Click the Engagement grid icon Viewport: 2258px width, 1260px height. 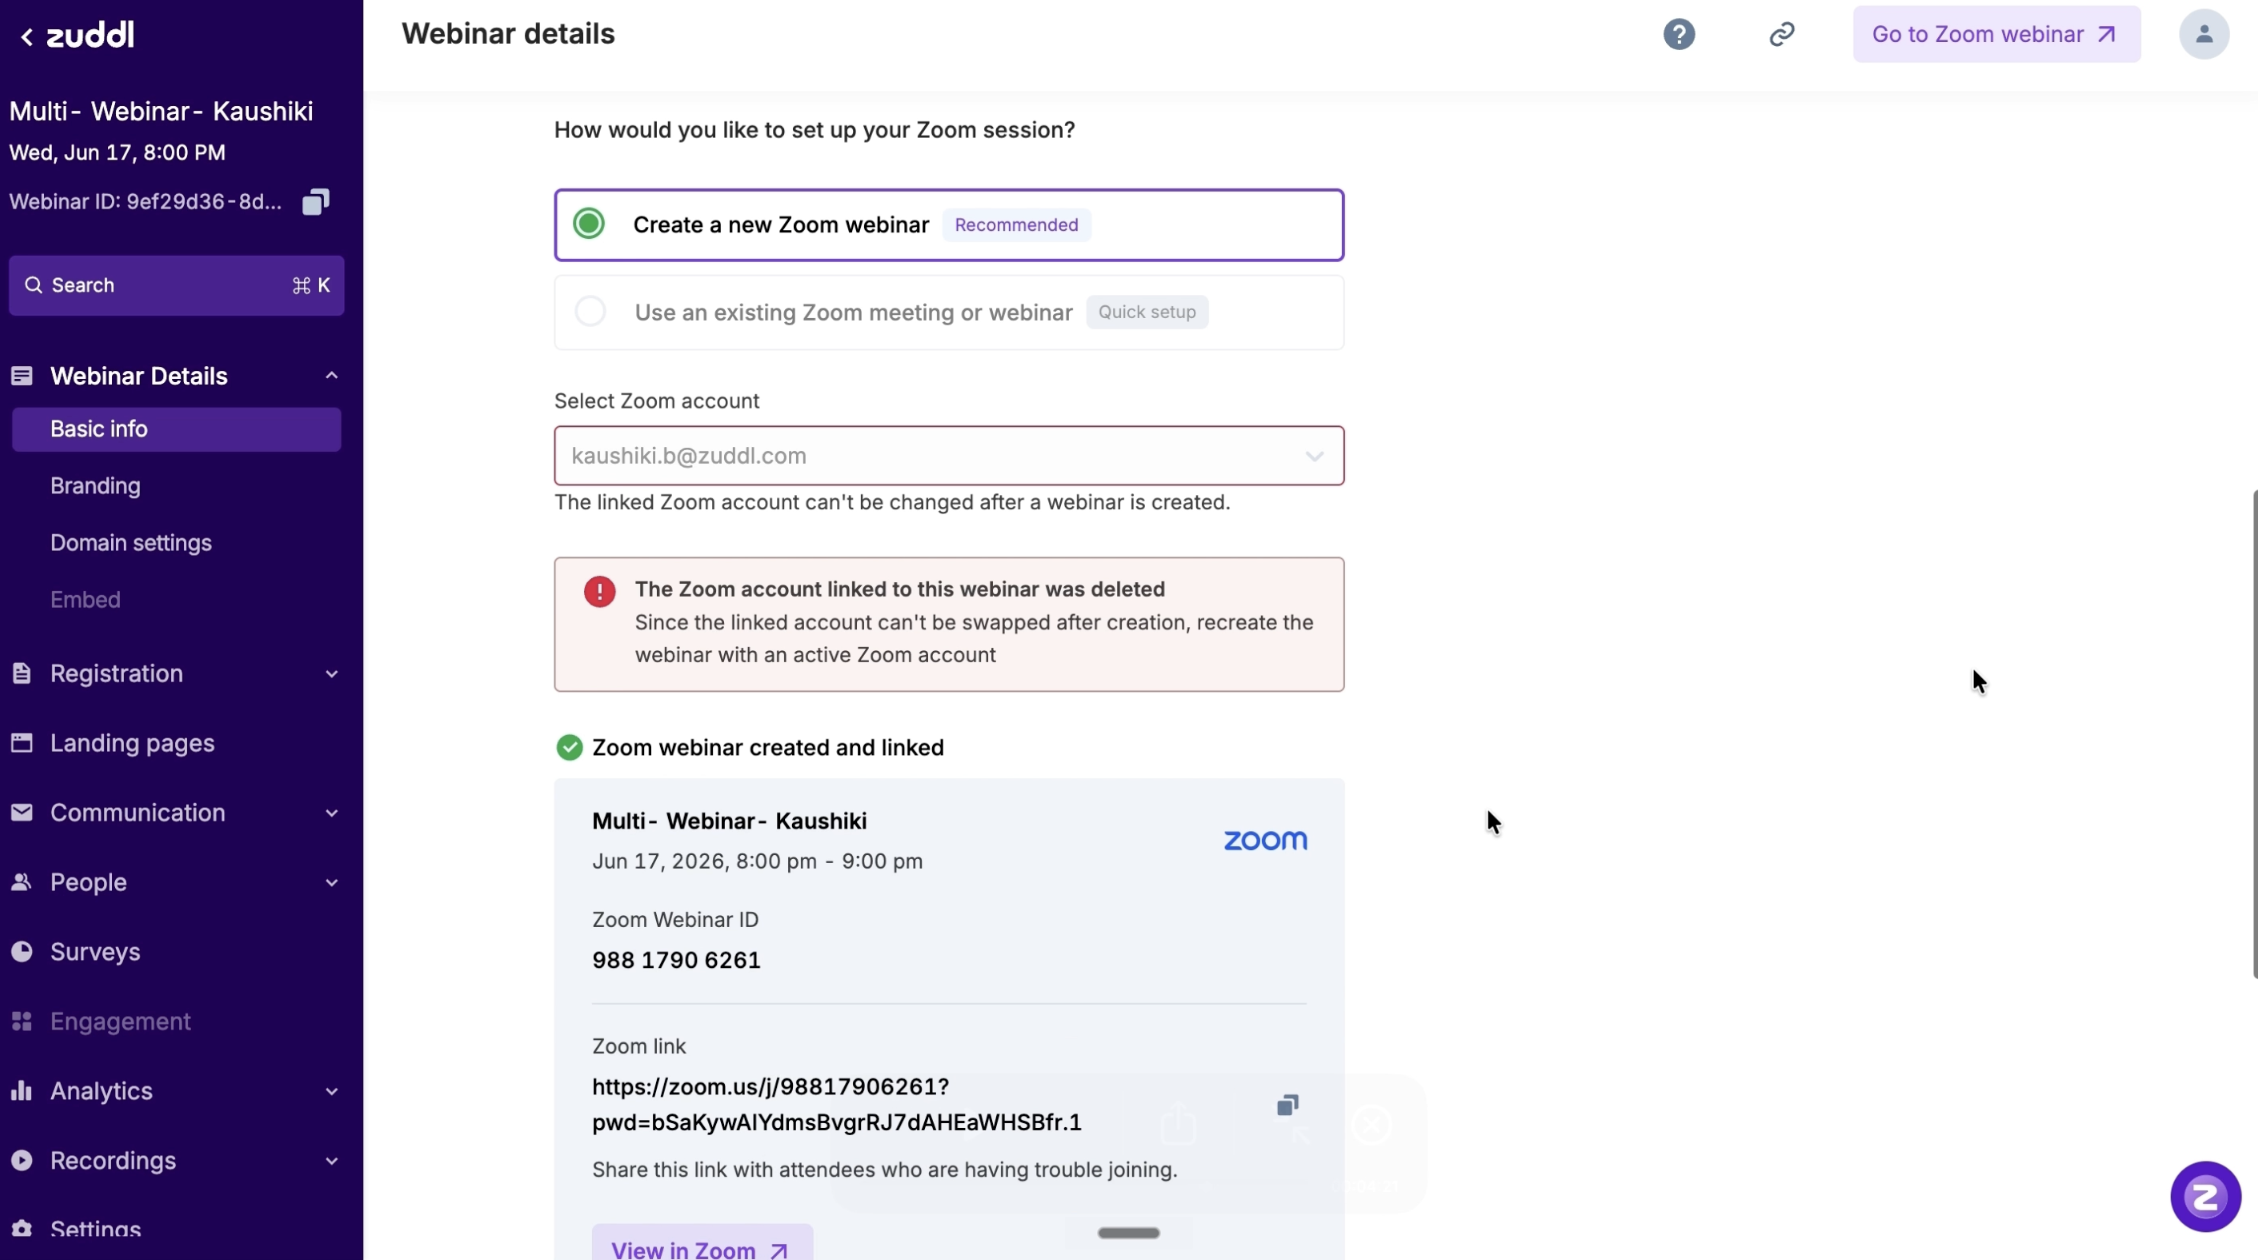coord(22,1021)
